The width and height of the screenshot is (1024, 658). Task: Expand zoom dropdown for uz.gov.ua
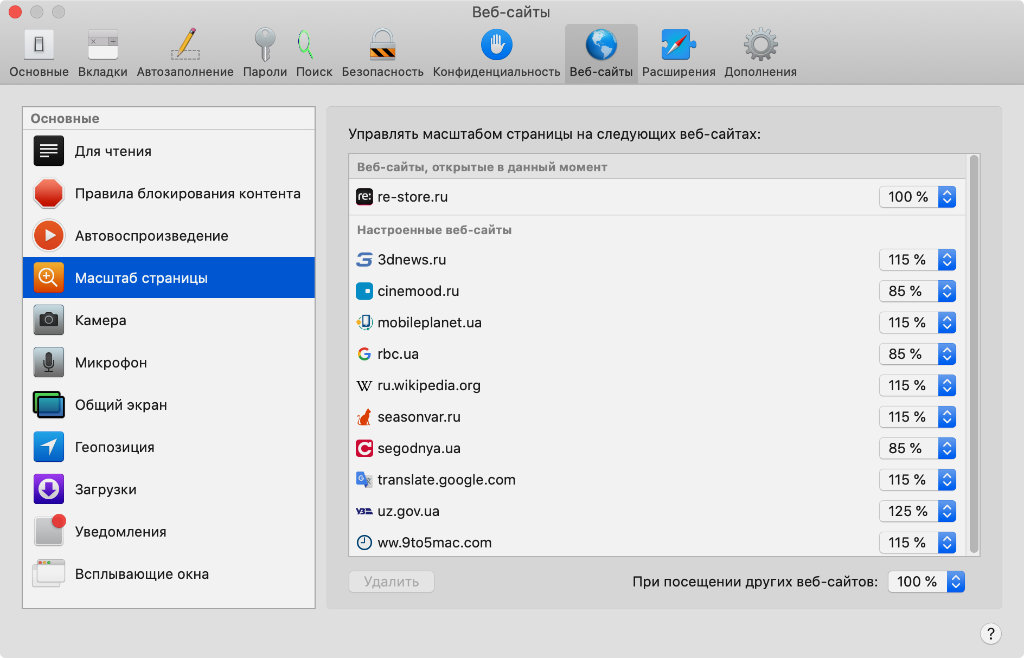click(x=917, y=511)
